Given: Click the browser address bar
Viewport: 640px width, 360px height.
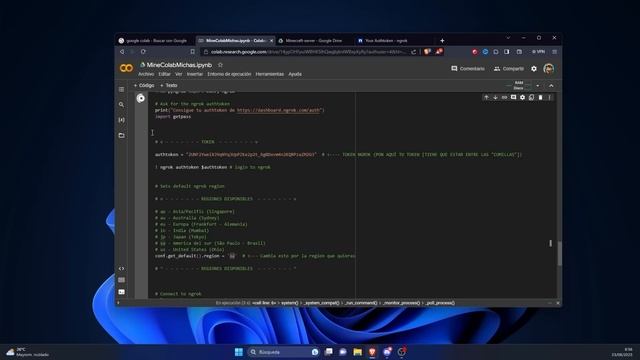Looking at the screenshot, I should (x=308, y=52).
